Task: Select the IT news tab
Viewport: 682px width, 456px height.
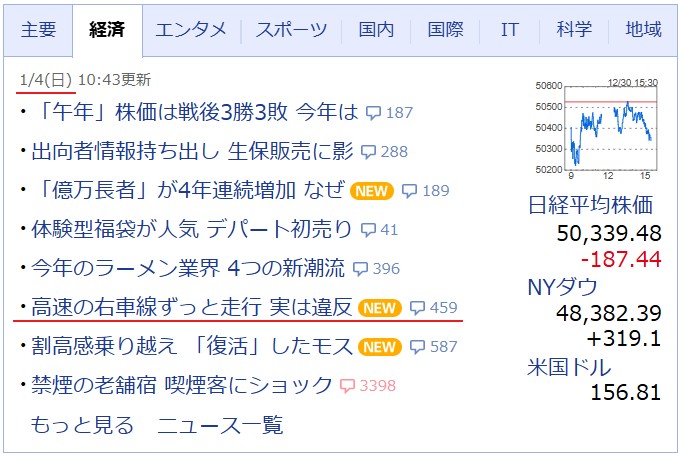Action: pos(510,29)
